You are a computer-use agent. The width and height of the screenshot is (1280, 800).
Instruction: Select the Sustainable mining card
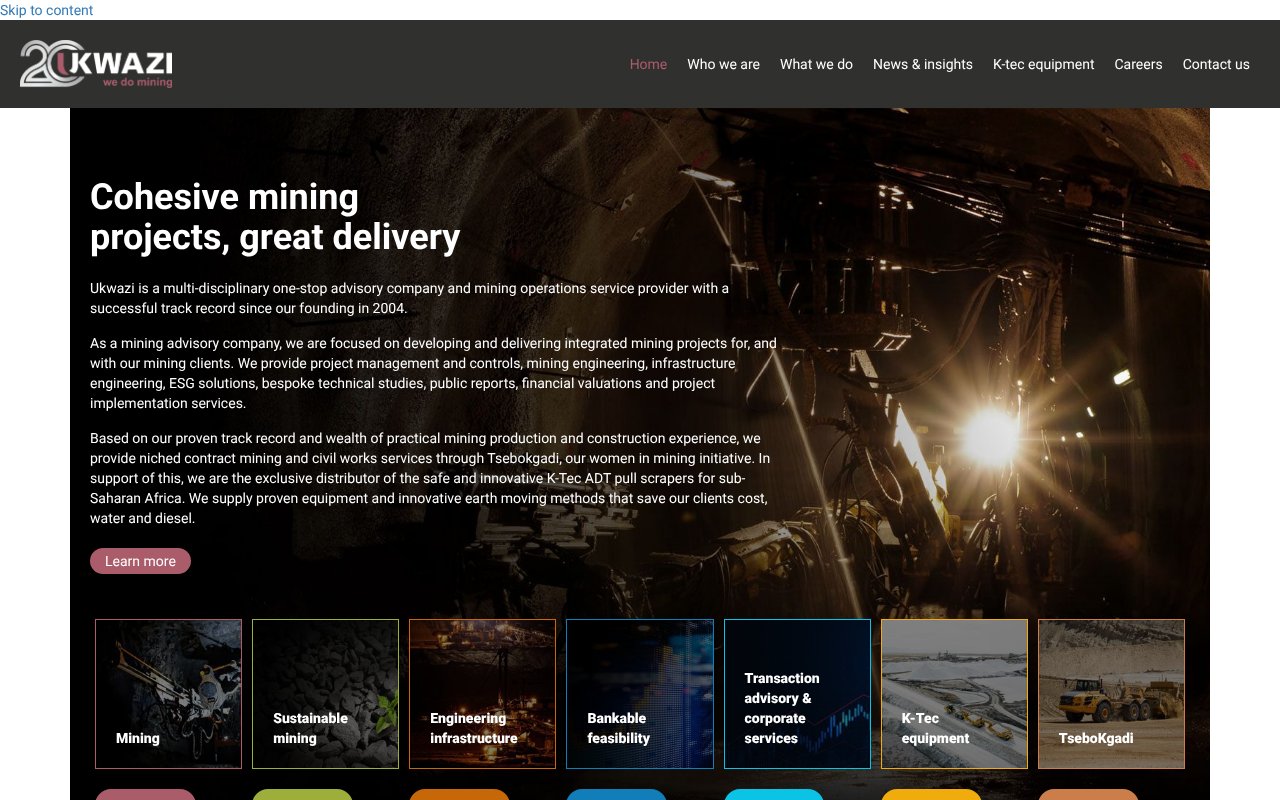pyautogui.click(x=325, y=693)
